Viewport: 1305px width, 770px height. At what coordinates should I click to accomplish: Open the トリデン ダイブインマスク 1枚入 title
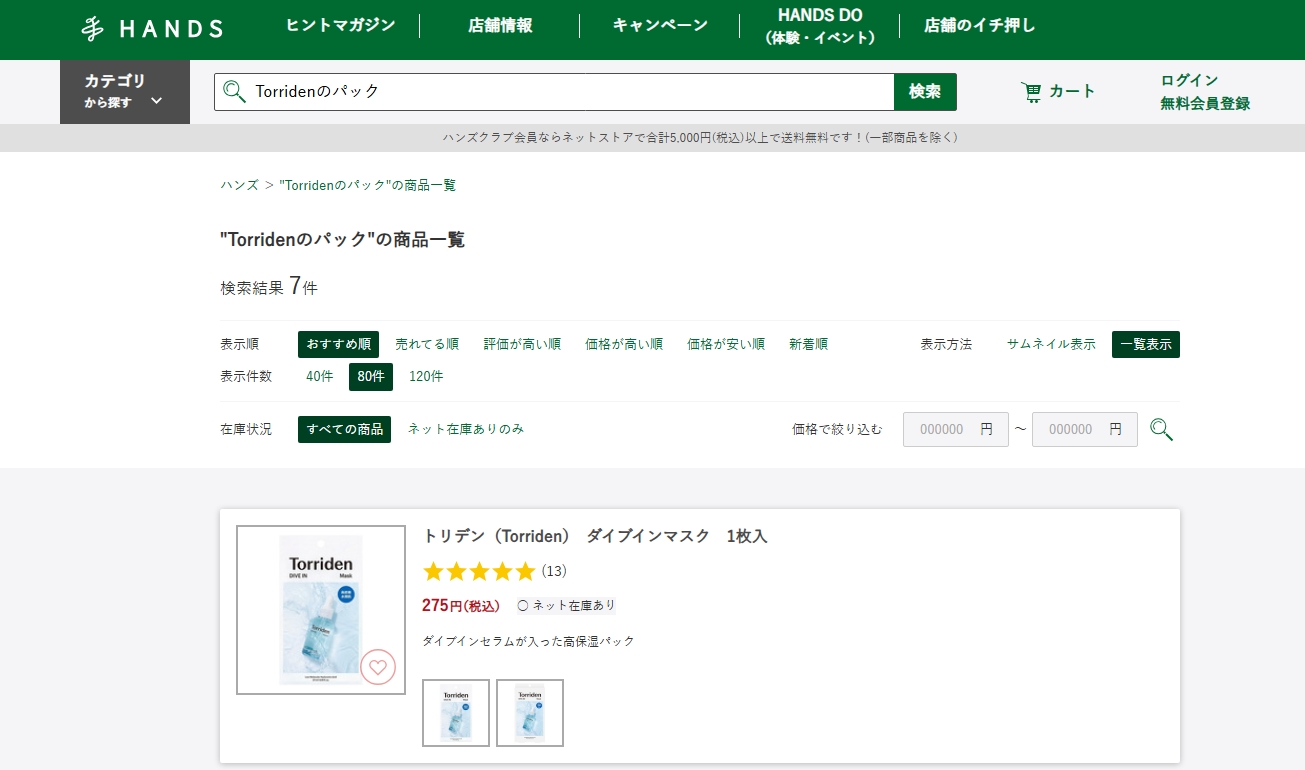point(595,536)
